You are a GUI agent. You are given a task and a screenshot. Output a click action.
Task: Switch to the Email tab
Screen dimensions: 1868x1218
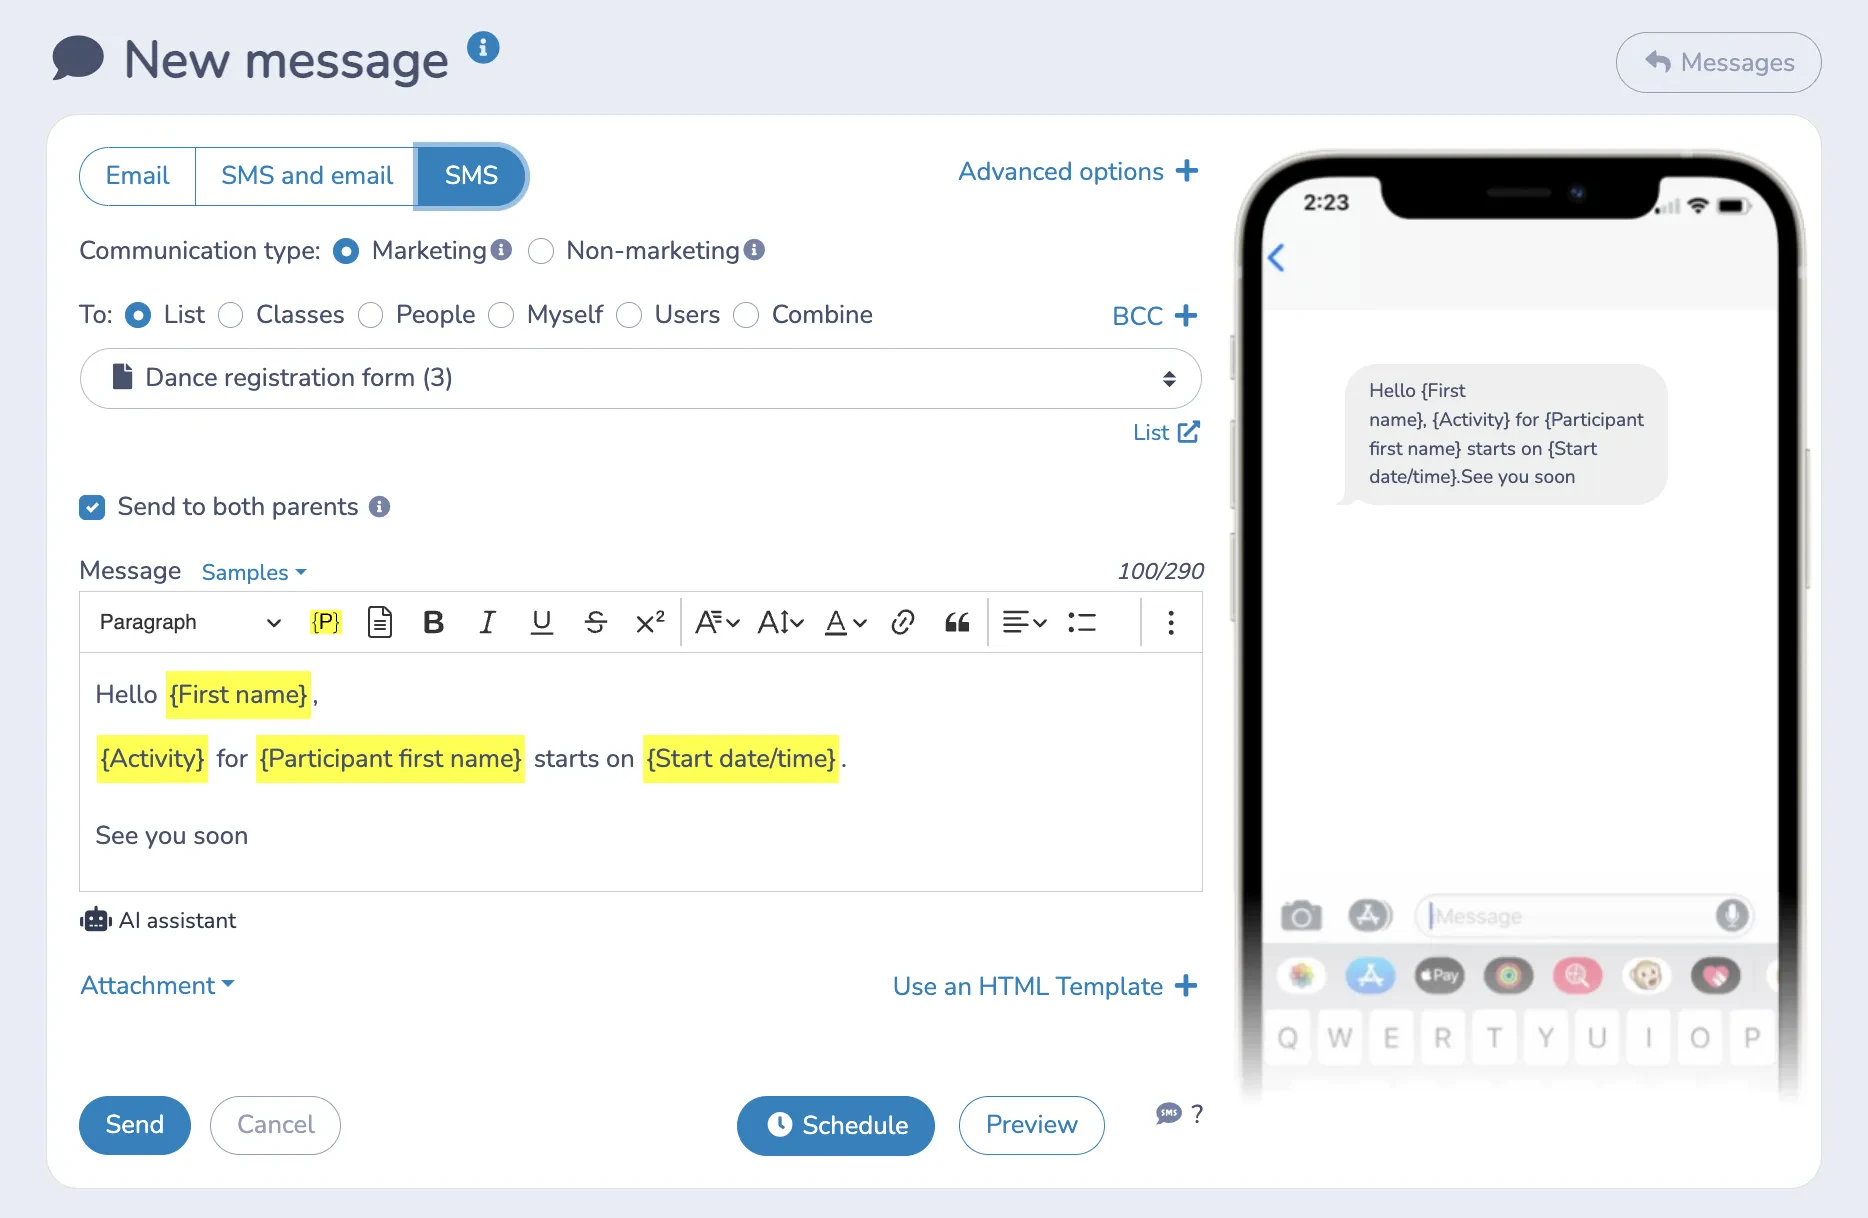pos(138,176)
